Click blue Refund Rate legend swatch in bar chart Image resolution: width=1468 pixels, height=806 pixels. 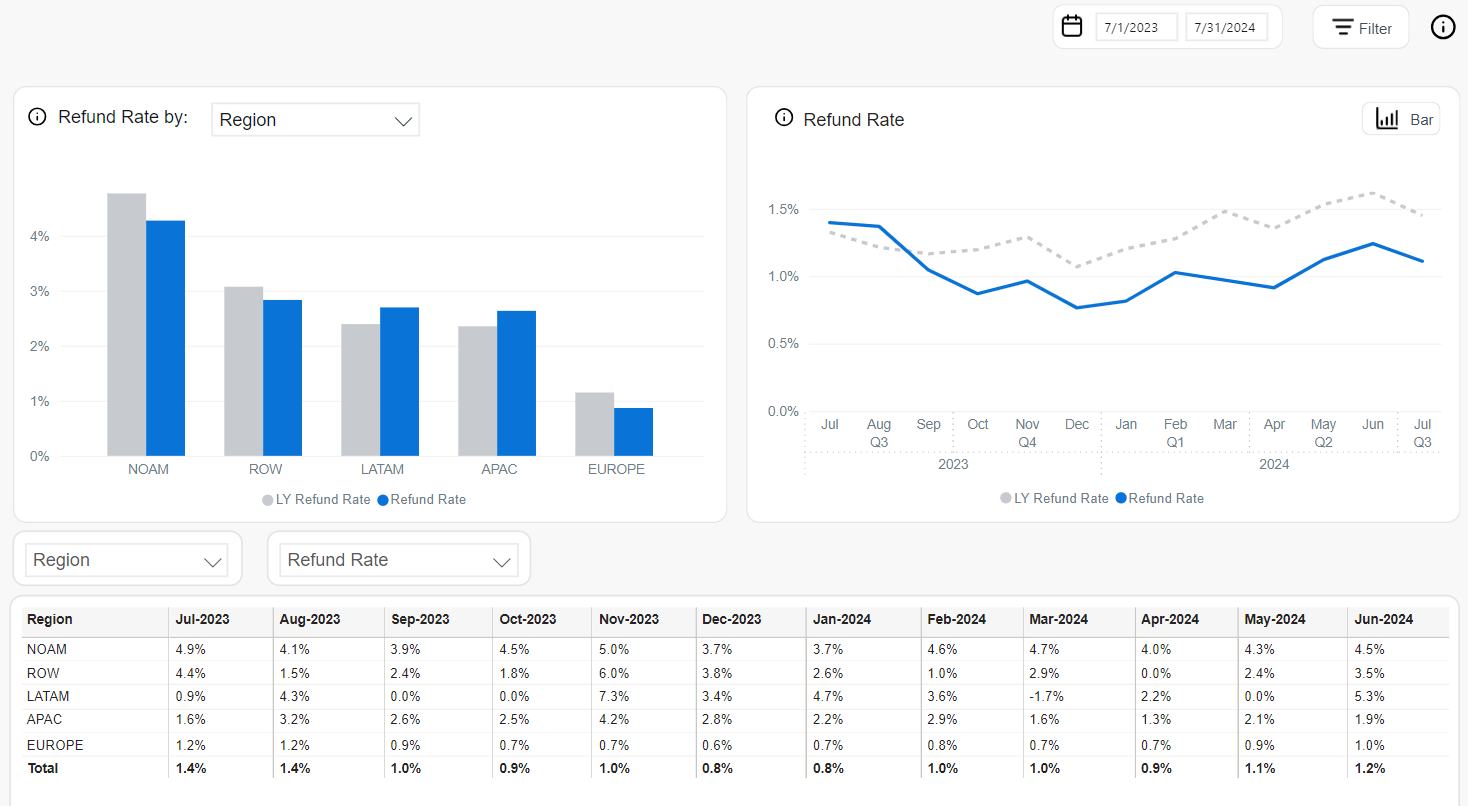pyautogui.click(x=383, y=500)
